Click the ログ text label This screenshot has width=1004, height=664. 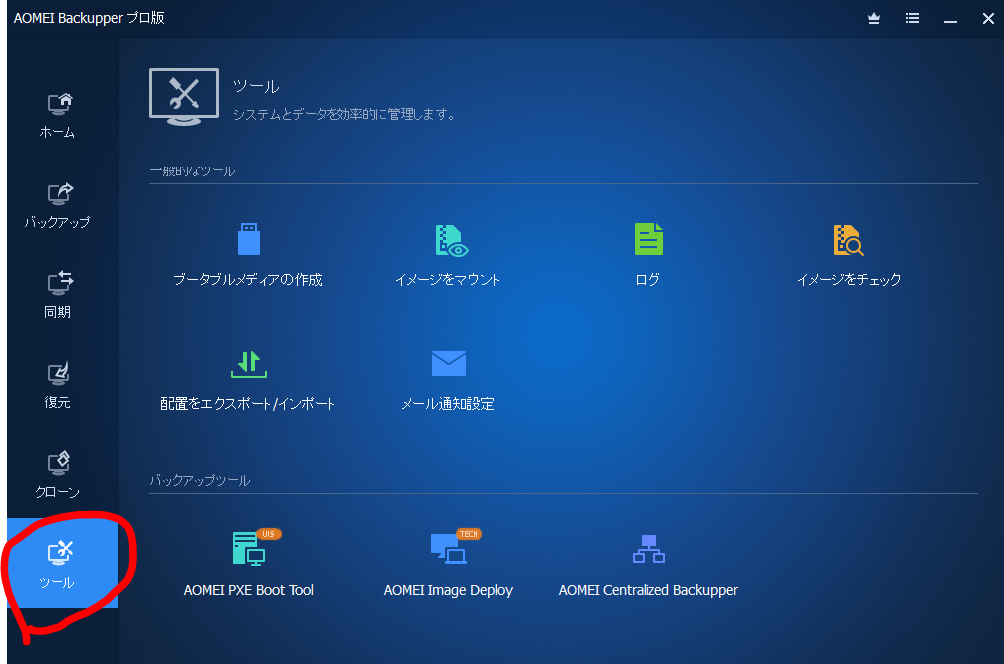pyautogui.click(x=647, y=279)
